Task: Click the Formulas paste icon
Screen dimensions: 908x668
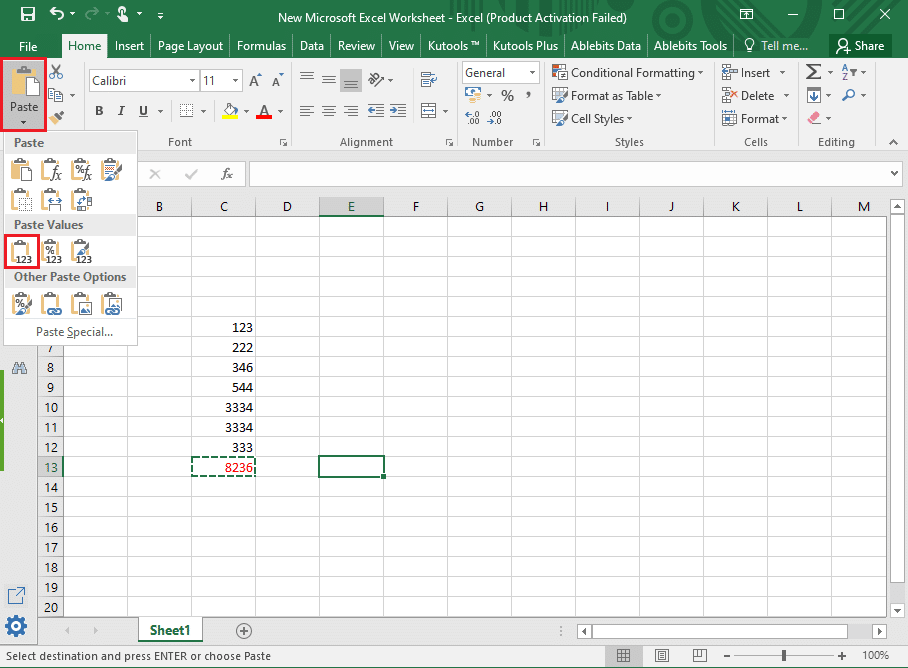Action: [x=51, y=170]
